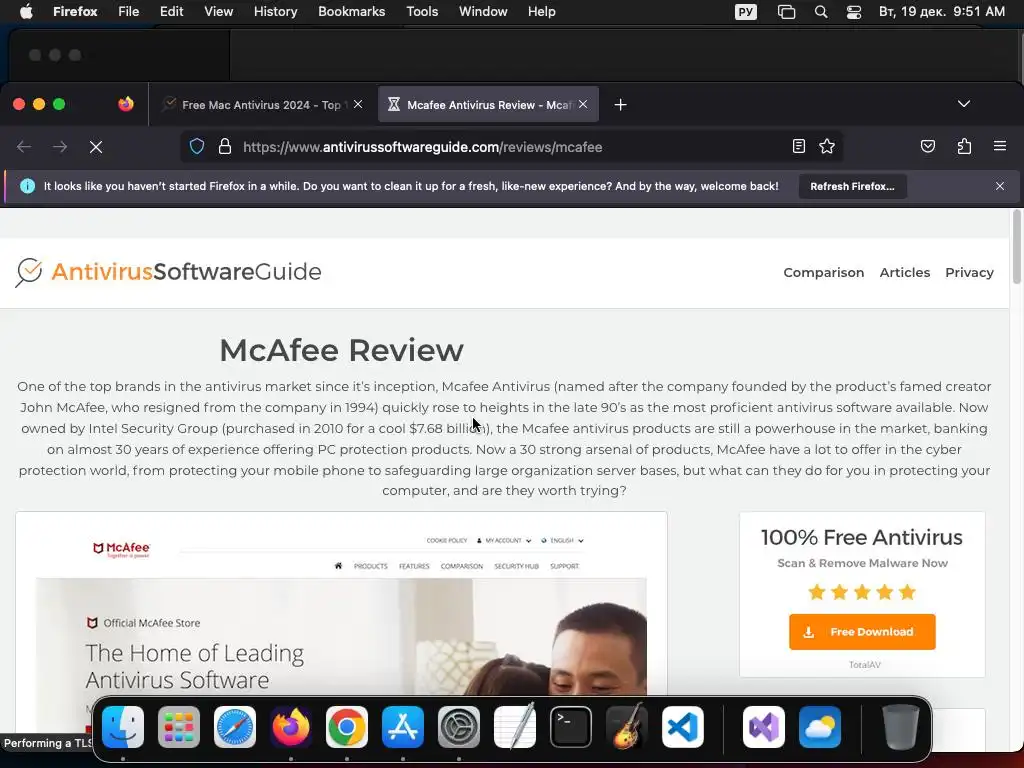Open Visual Studio from the Dock
The width and height of the screenshot is (1024, 768).
click(764, 727)
